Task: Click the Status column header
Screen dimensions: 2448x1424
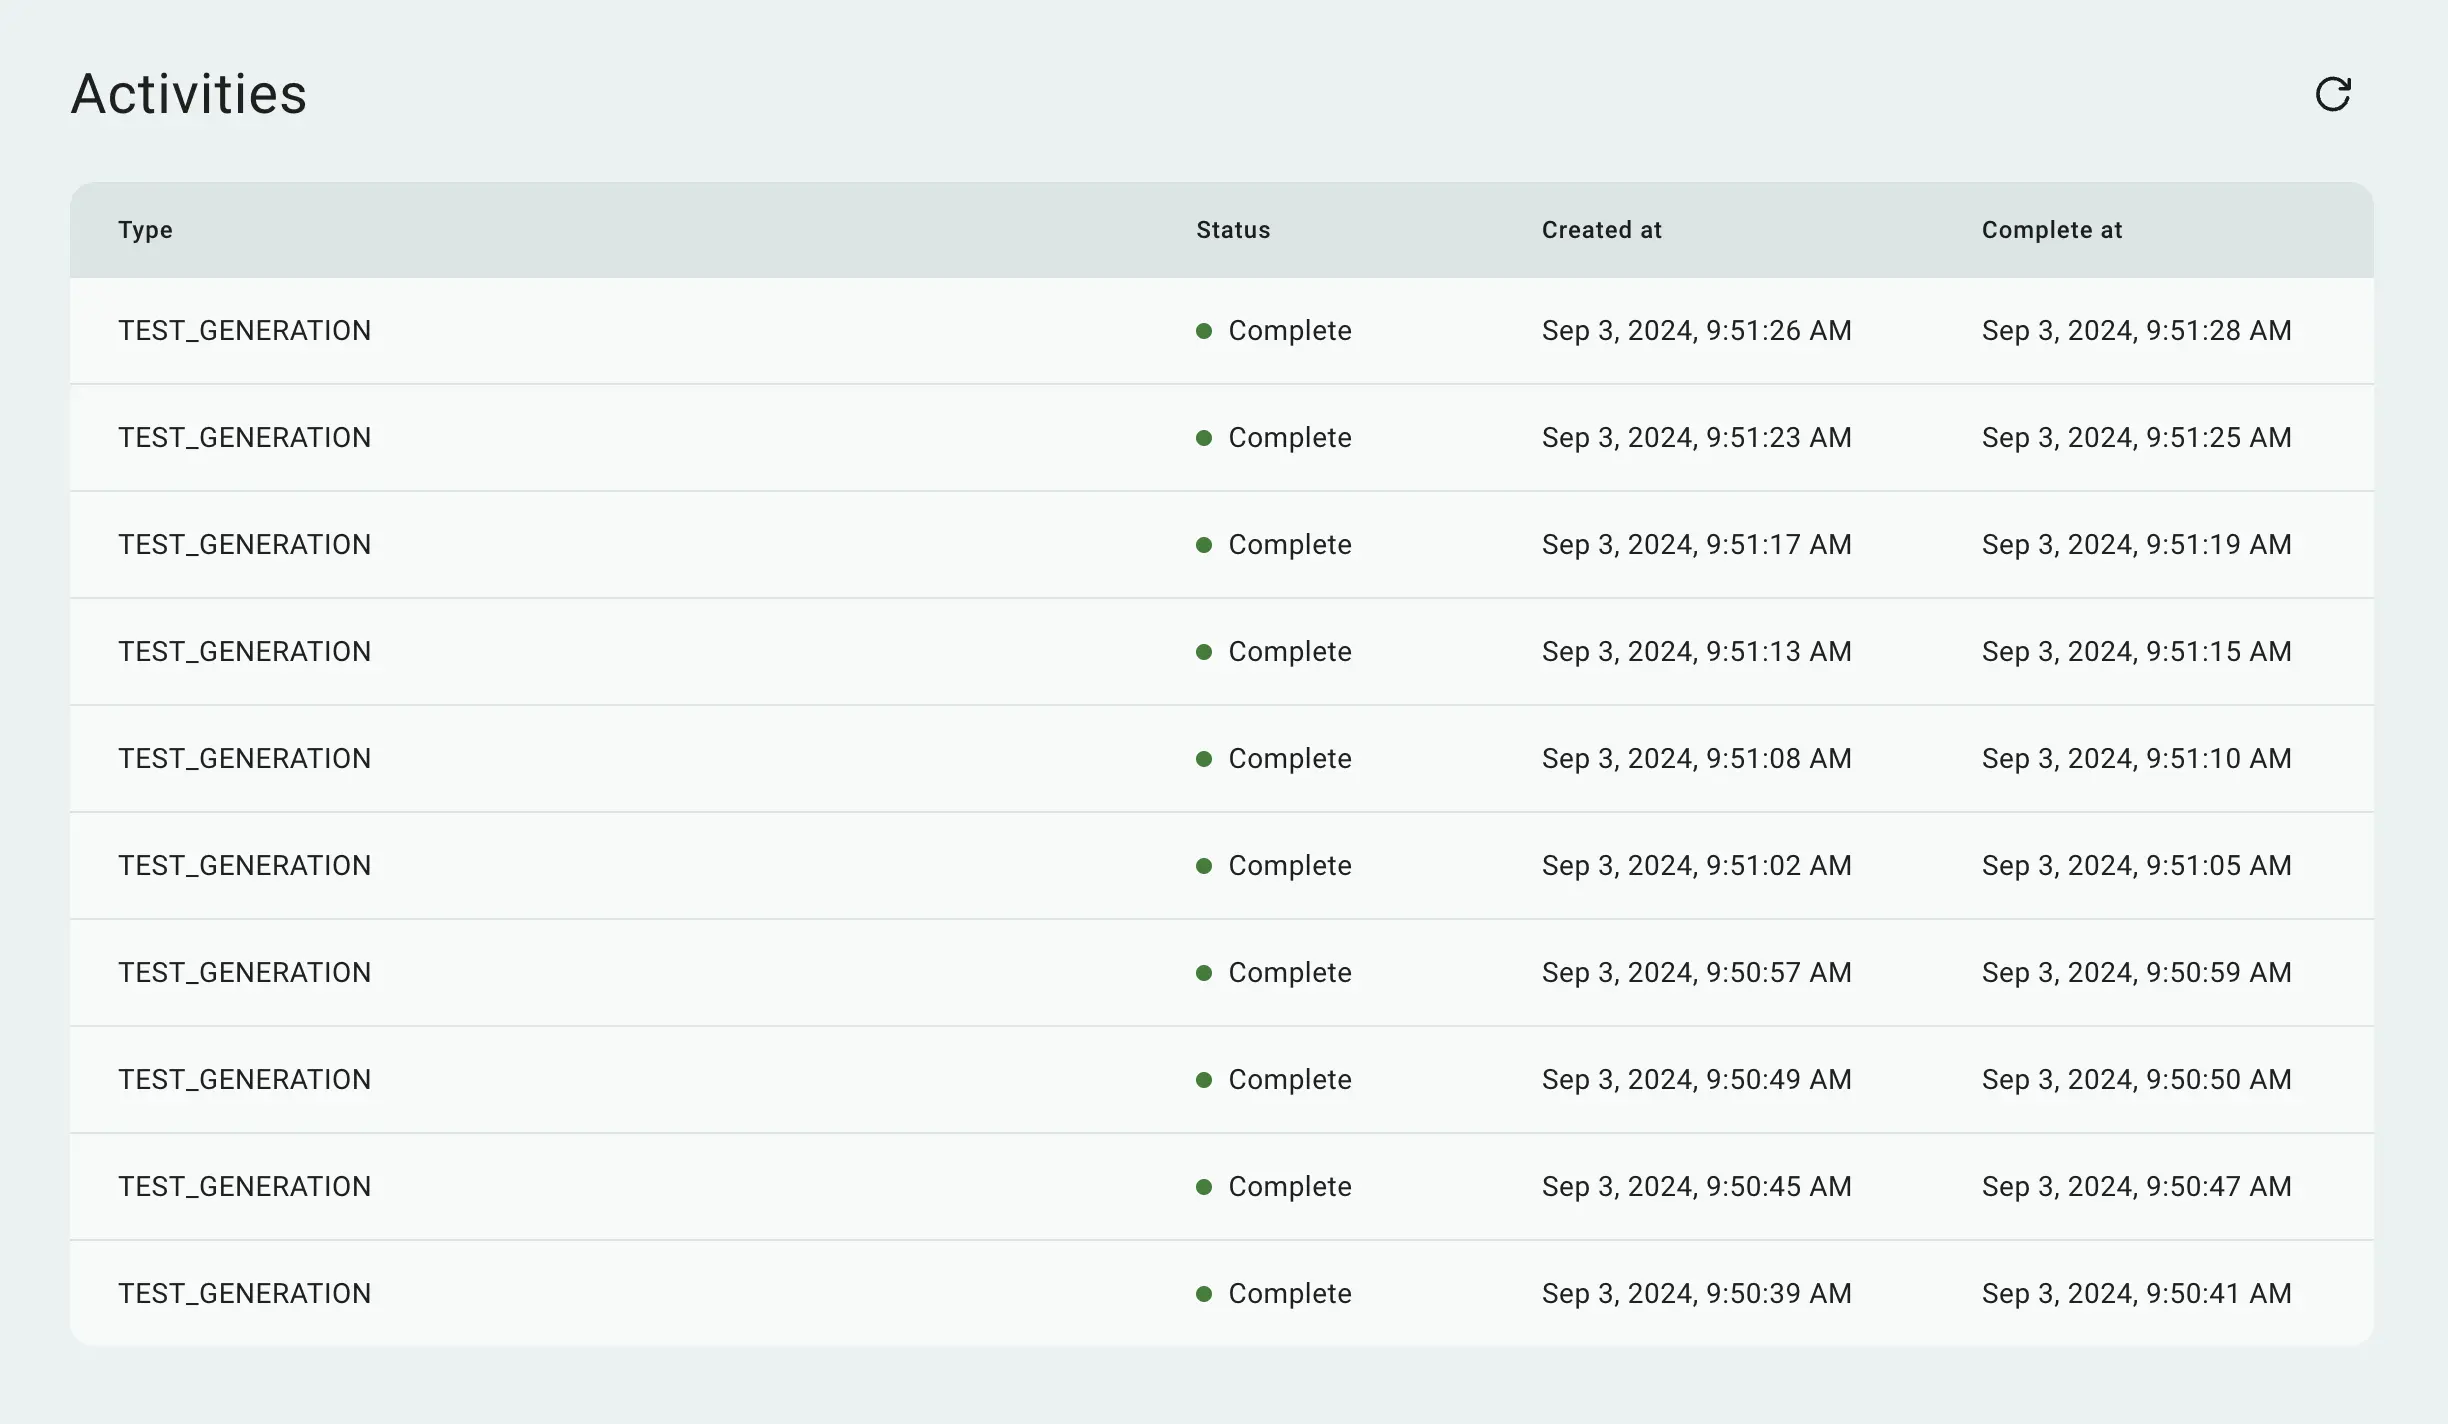Action: click(1233, 230)
